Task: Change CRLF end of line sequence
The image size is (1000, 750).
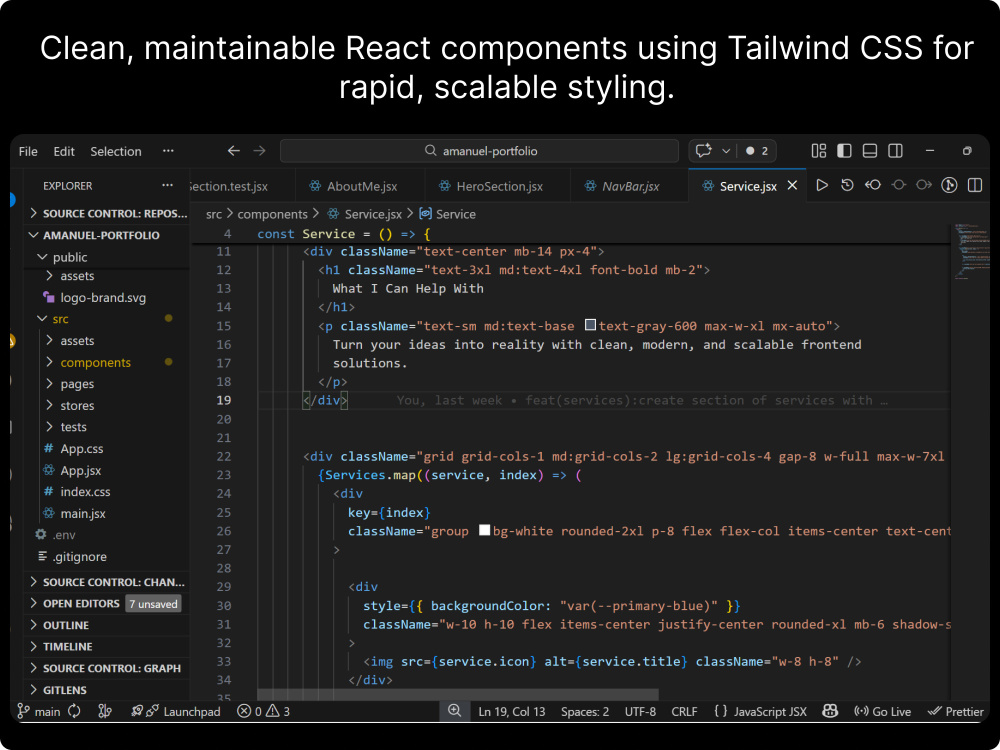Action: click(x=684, y=712)
